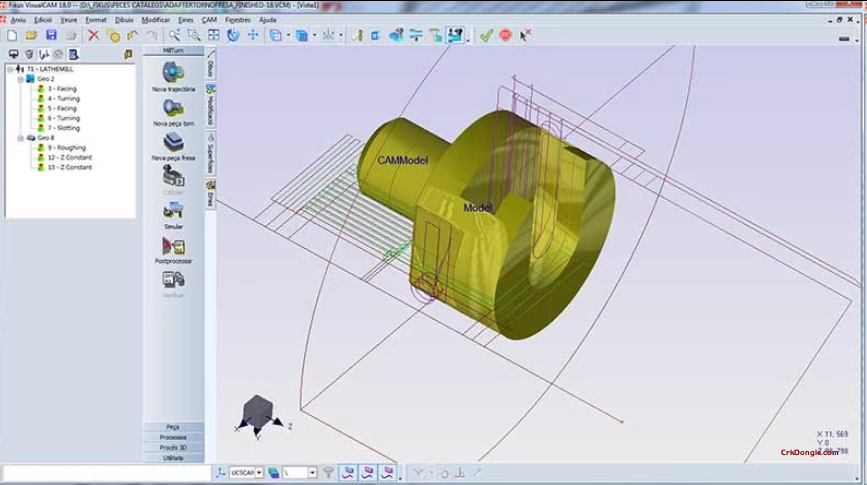Collapse the Geo 2 tree node

tap(20, 79)
